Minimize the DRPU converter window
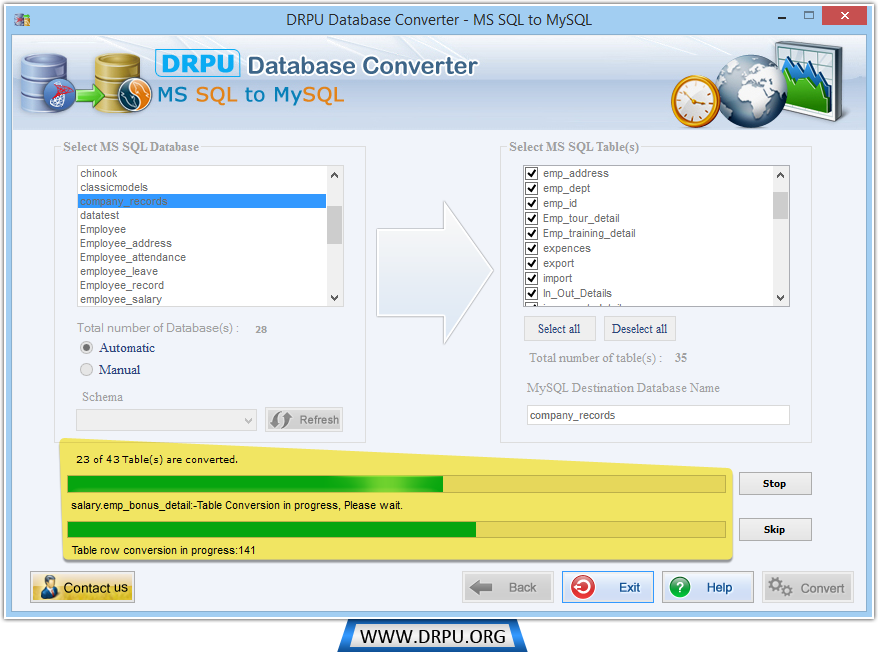 (782, 18)
